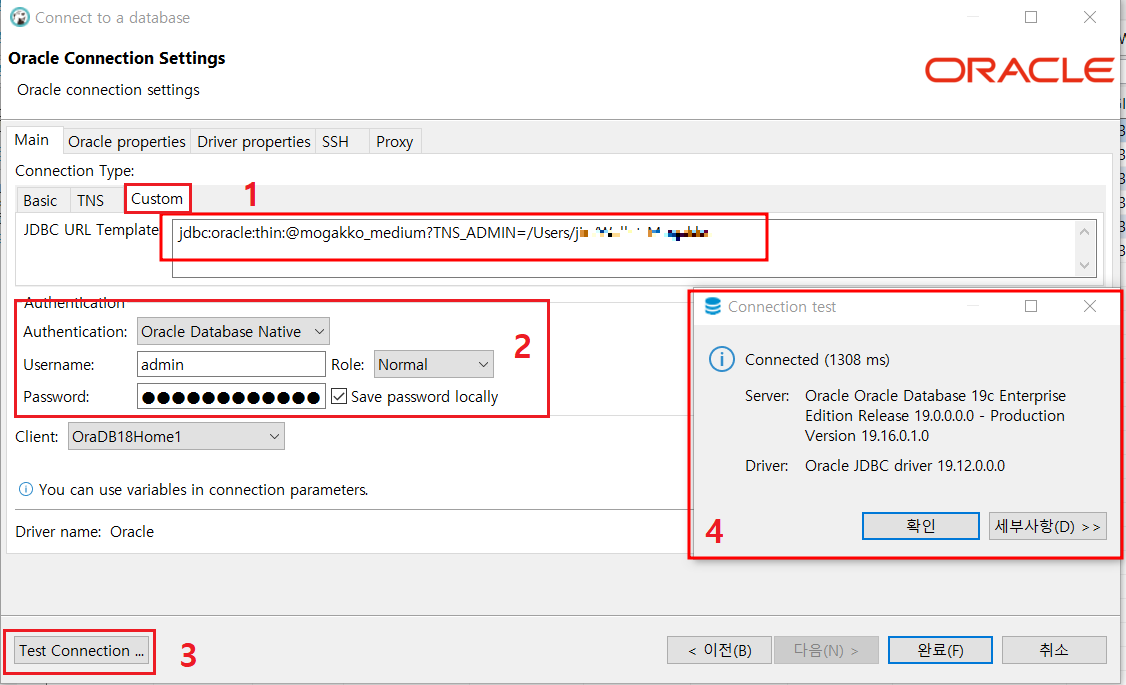1126x685 pixels.
Task: Click the info icon beside variables hint
Action: tap(26, 490)
